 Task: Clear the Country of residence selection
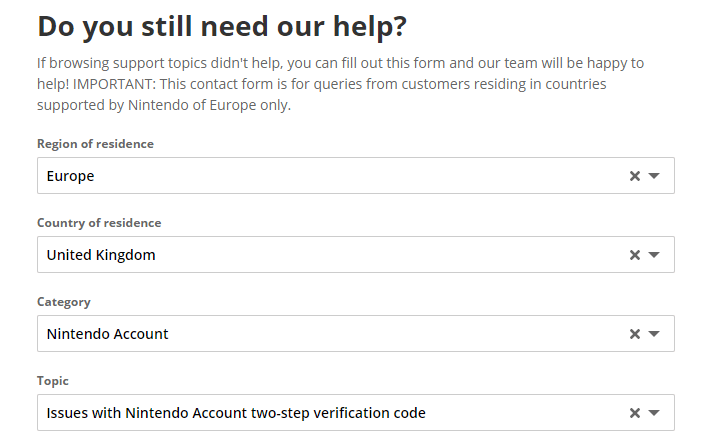click(x=634, y=255)
